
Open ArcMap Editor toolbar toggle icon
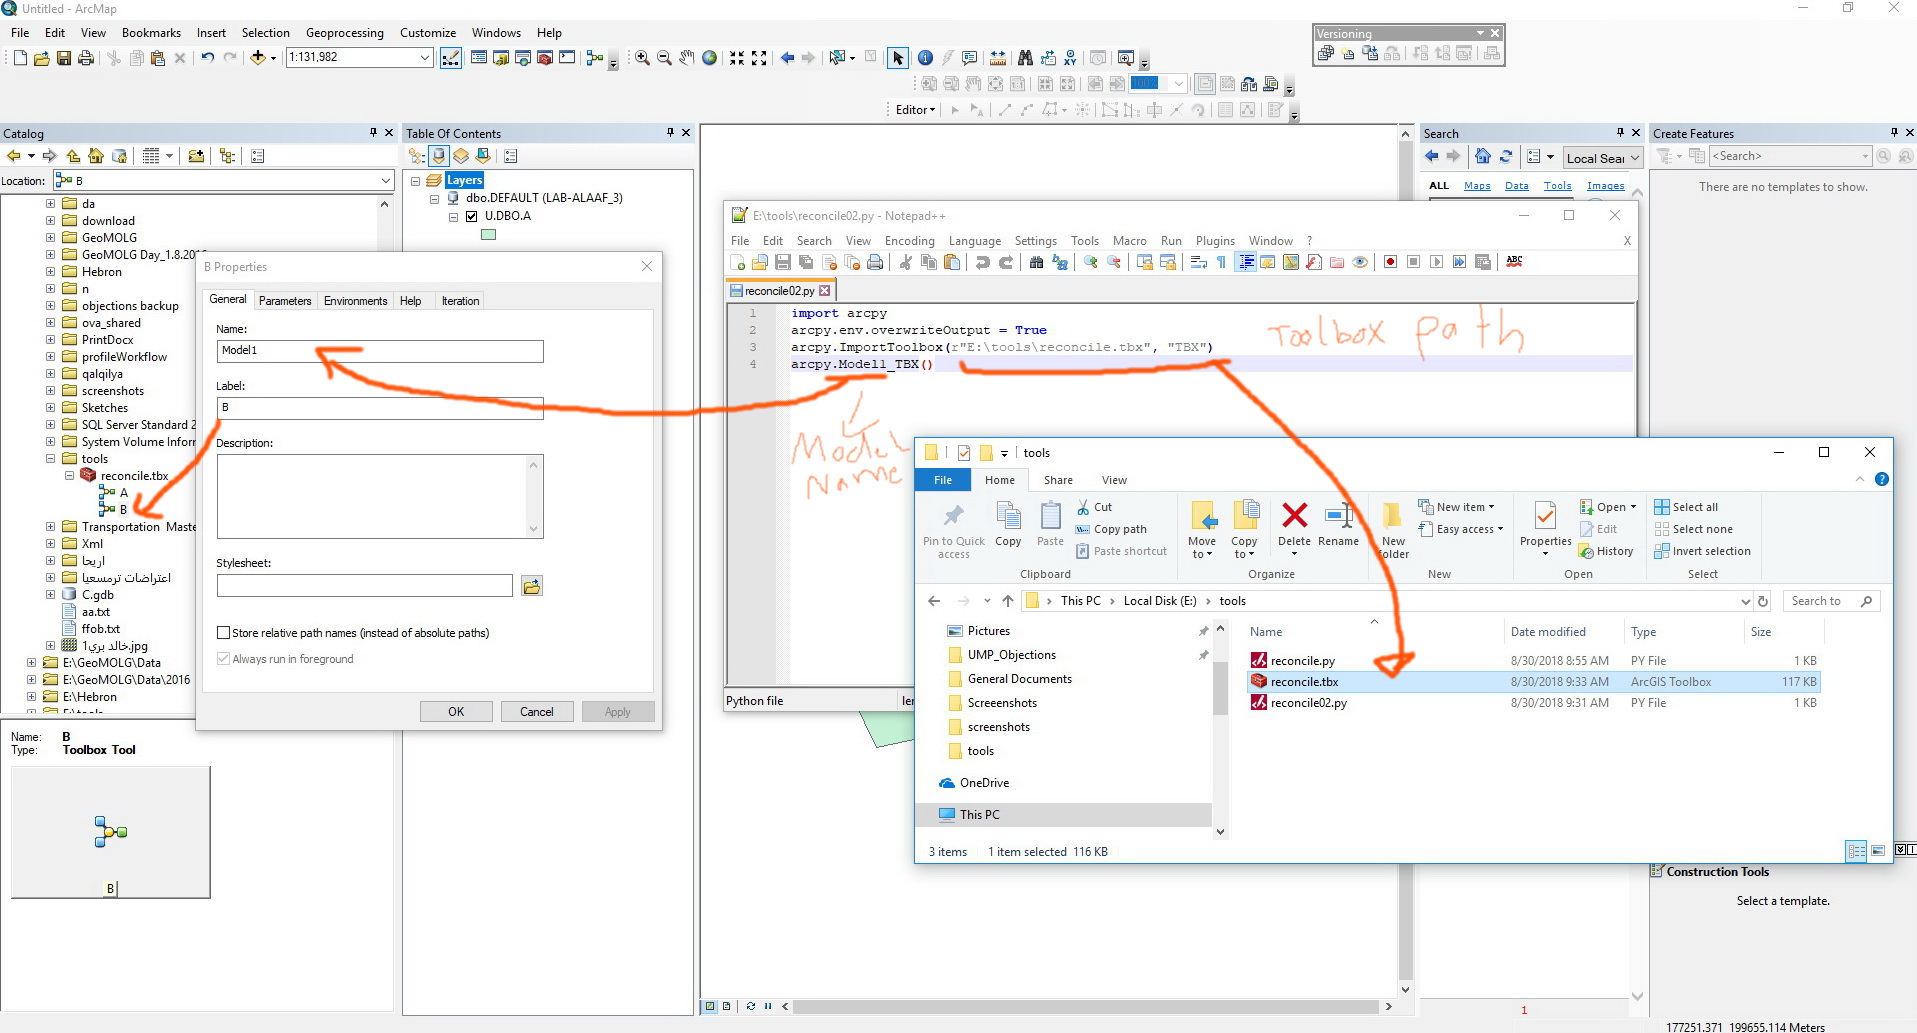[x=451, y=58]
